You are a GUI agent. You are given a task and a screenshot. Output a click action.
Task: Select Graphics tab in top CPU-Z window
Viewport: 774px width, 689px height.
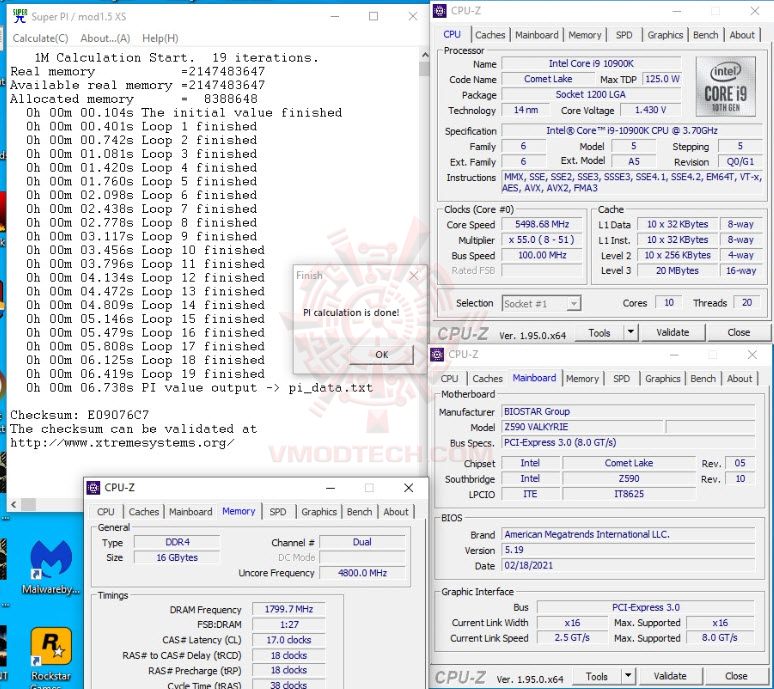click(665, 35)
